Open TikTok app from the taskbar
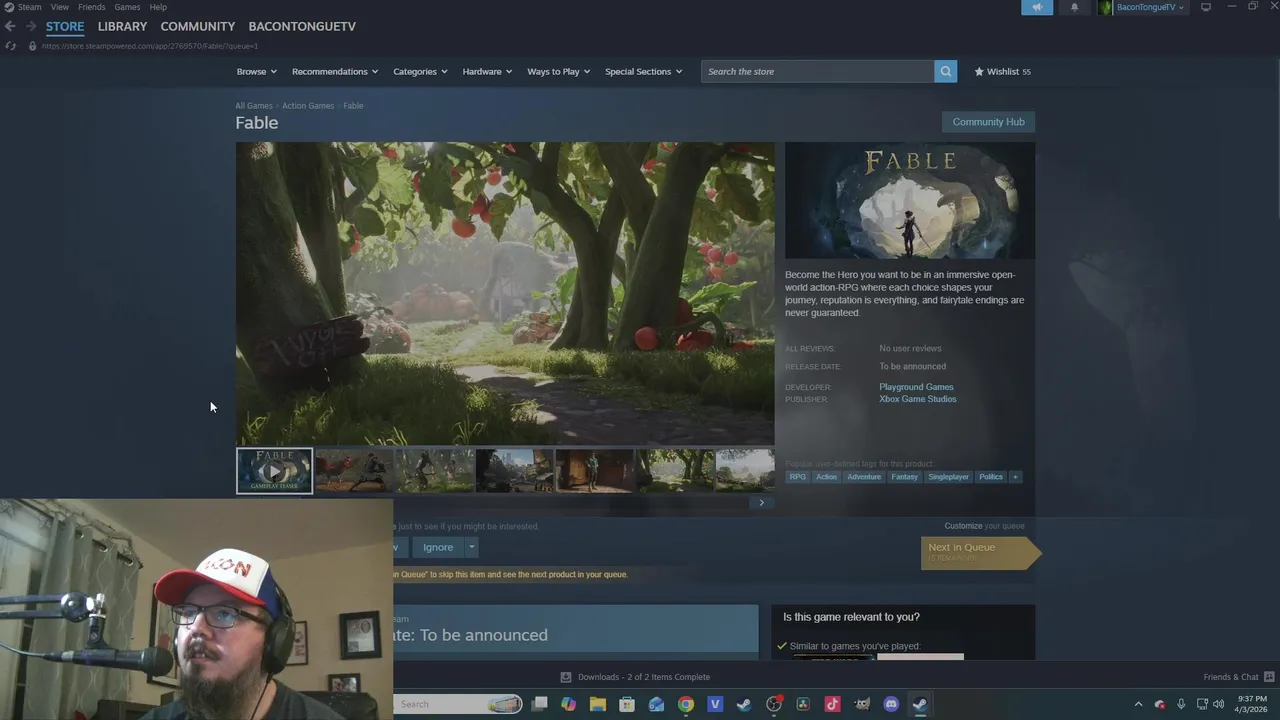1280x720 pixels. 832,704
